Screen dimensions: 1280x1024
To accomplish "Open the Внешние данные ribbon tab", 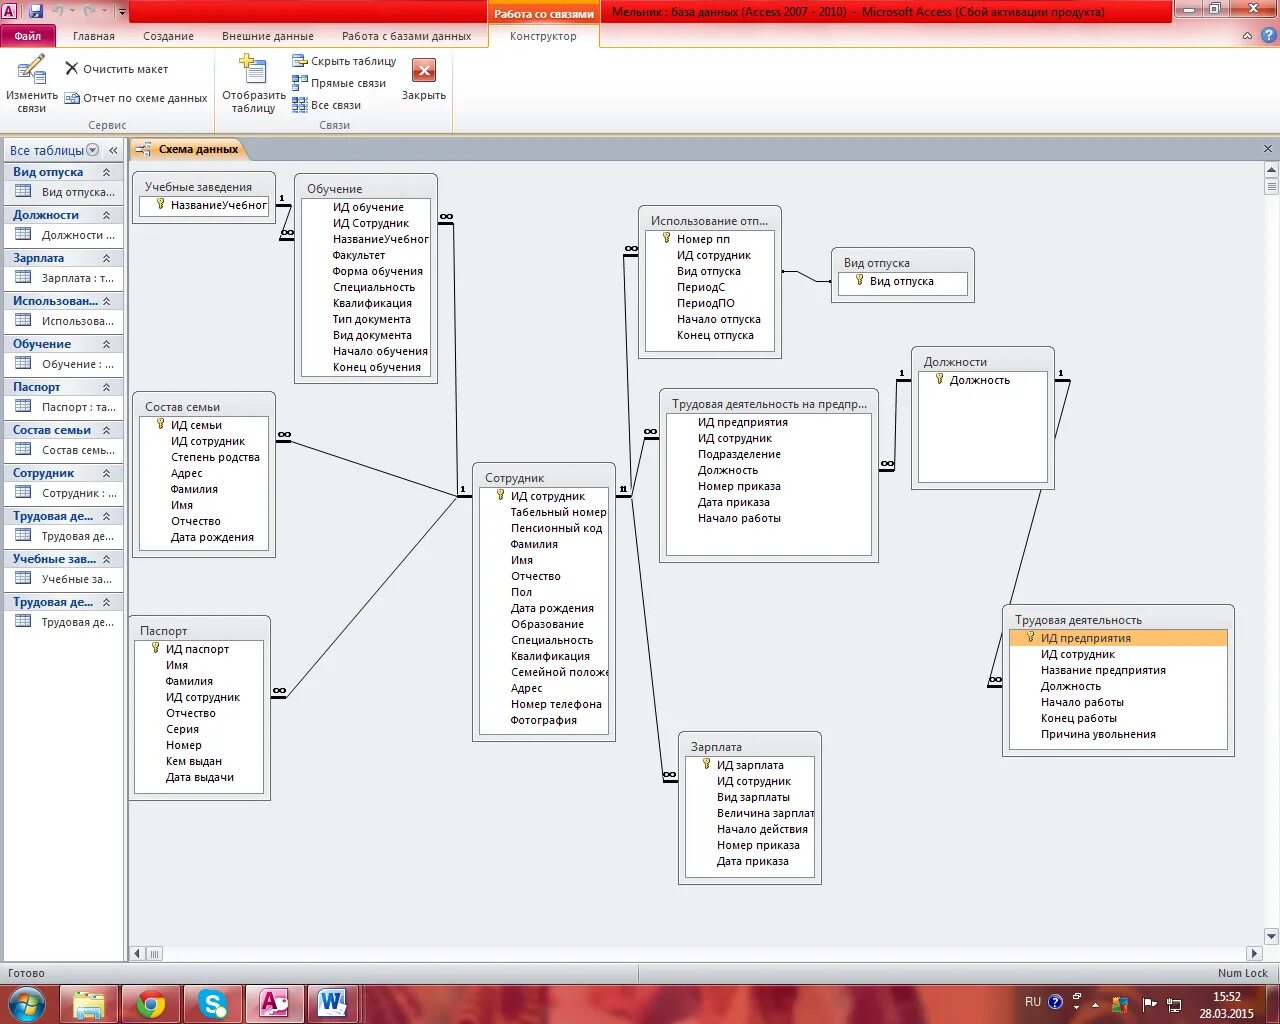I will [x=268, y=36].
